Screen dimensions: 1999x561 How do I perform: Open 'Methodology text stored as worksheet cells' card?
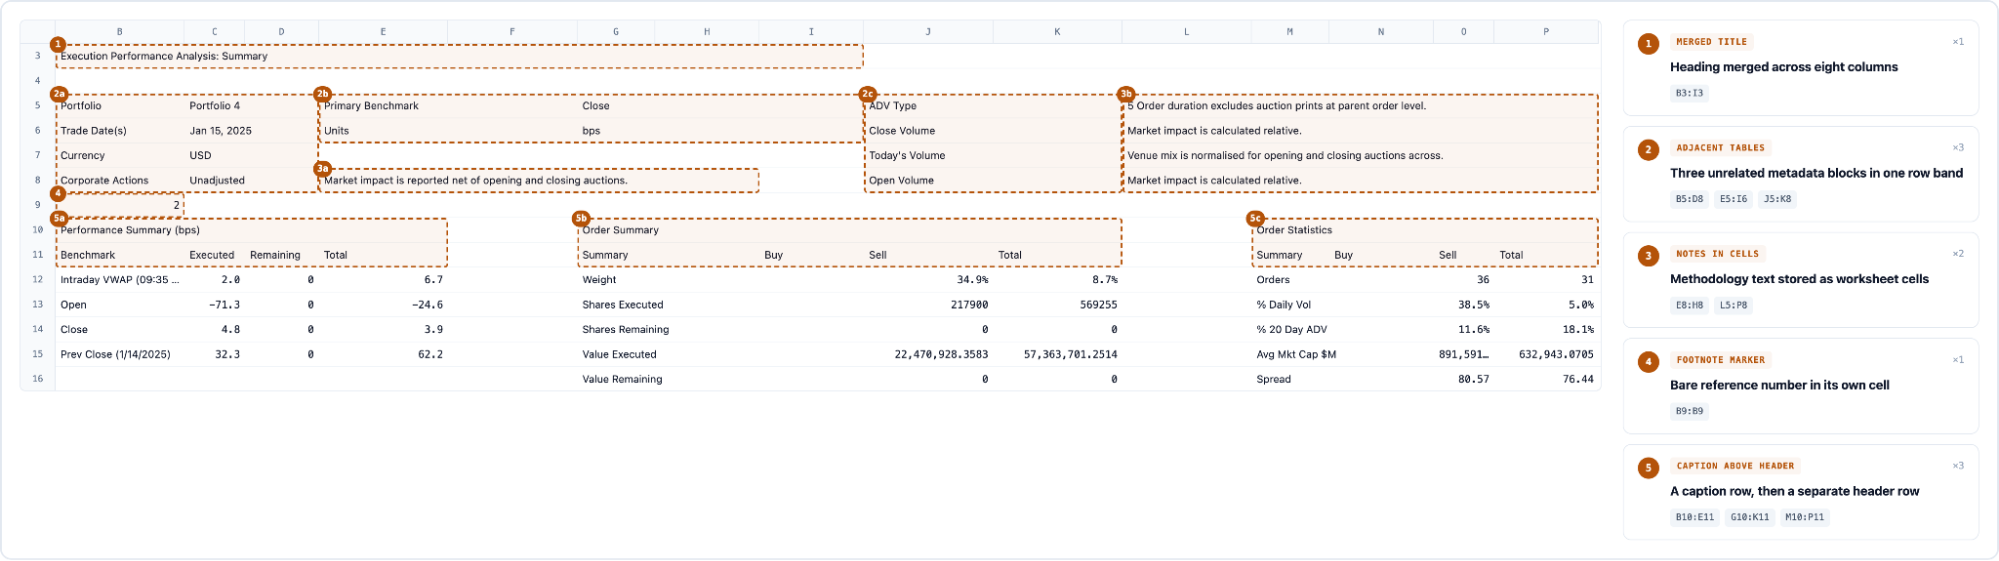click(x=1800, y=280)
